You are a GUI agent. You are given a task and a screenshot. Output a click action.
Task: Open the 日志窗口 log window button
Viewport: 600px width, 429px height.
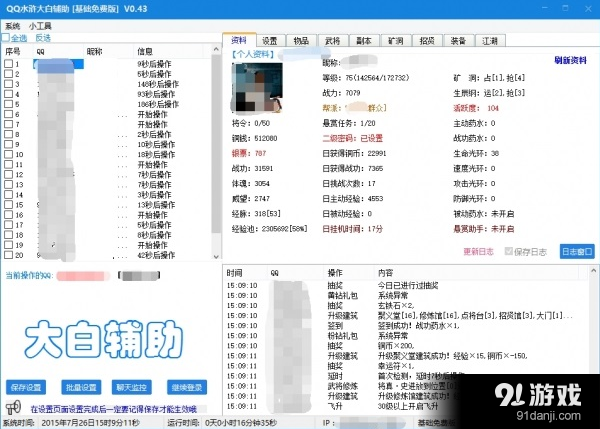577,251
